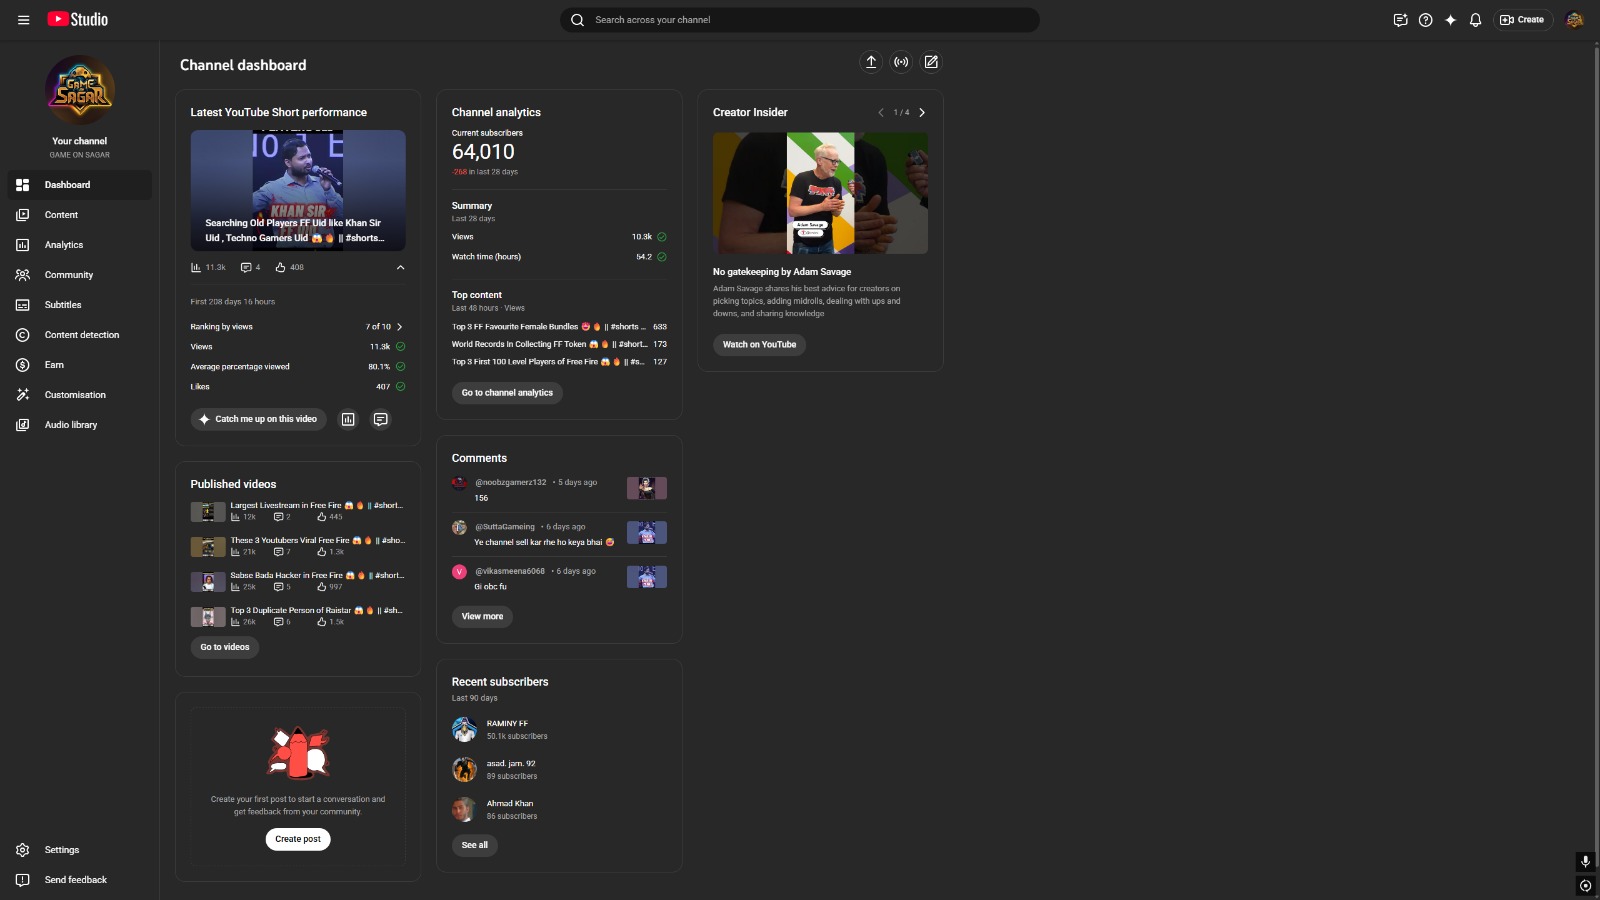Click the create post pencil icon
Image resolution: width=1600 pixels, height=900 pixels.
pyautogui.click(x=931, y=62)
